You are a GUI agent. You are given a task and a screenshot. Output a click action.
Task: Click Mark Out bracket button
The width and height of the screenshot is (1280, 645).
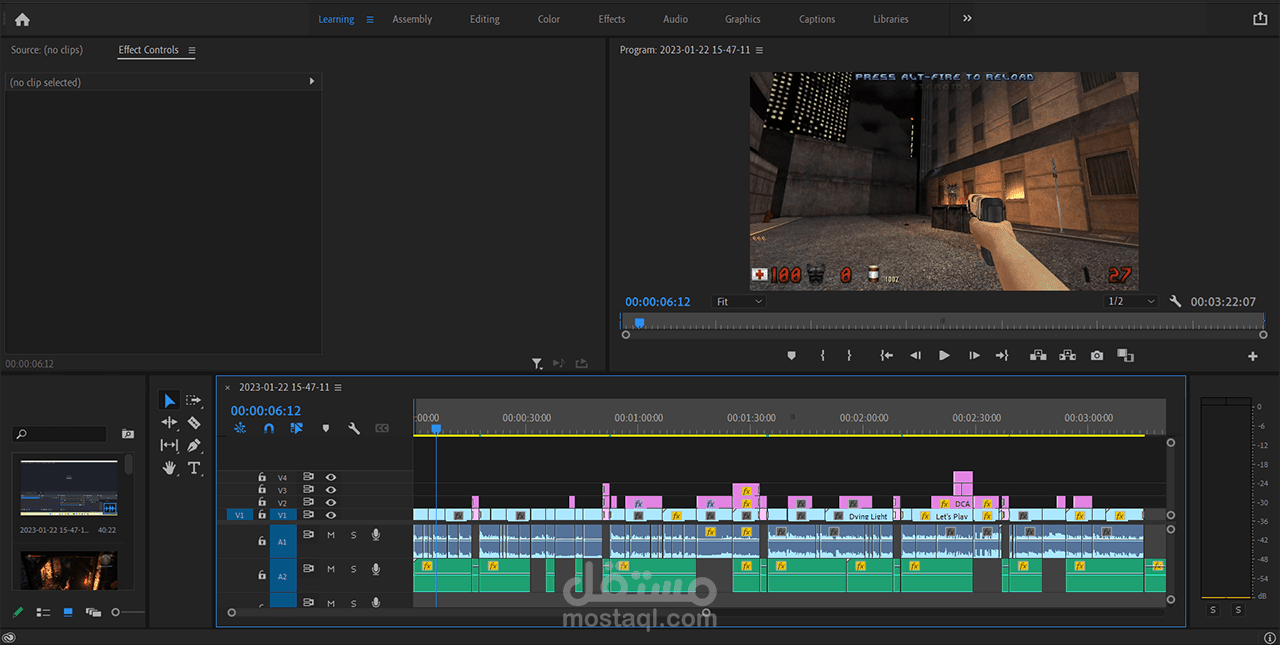pos(849,355)
